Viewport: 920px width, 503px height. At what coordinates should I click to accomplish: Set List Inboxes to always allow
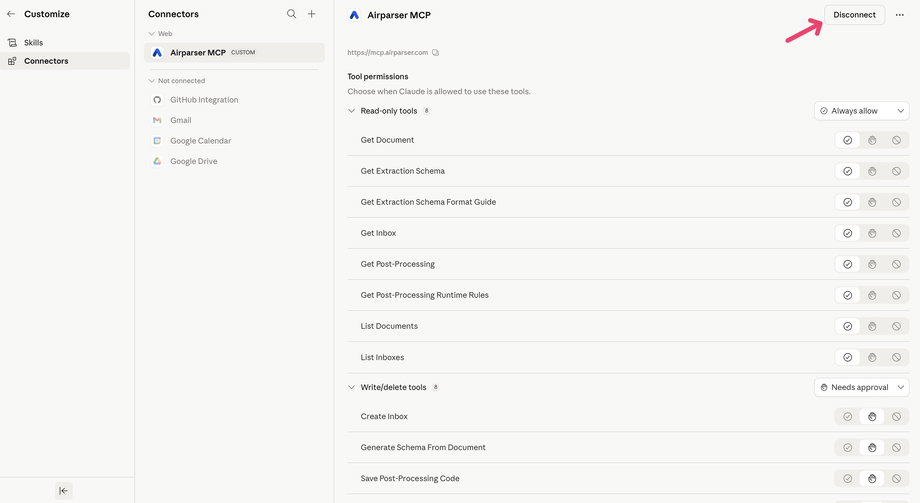[x=847, y=357]
